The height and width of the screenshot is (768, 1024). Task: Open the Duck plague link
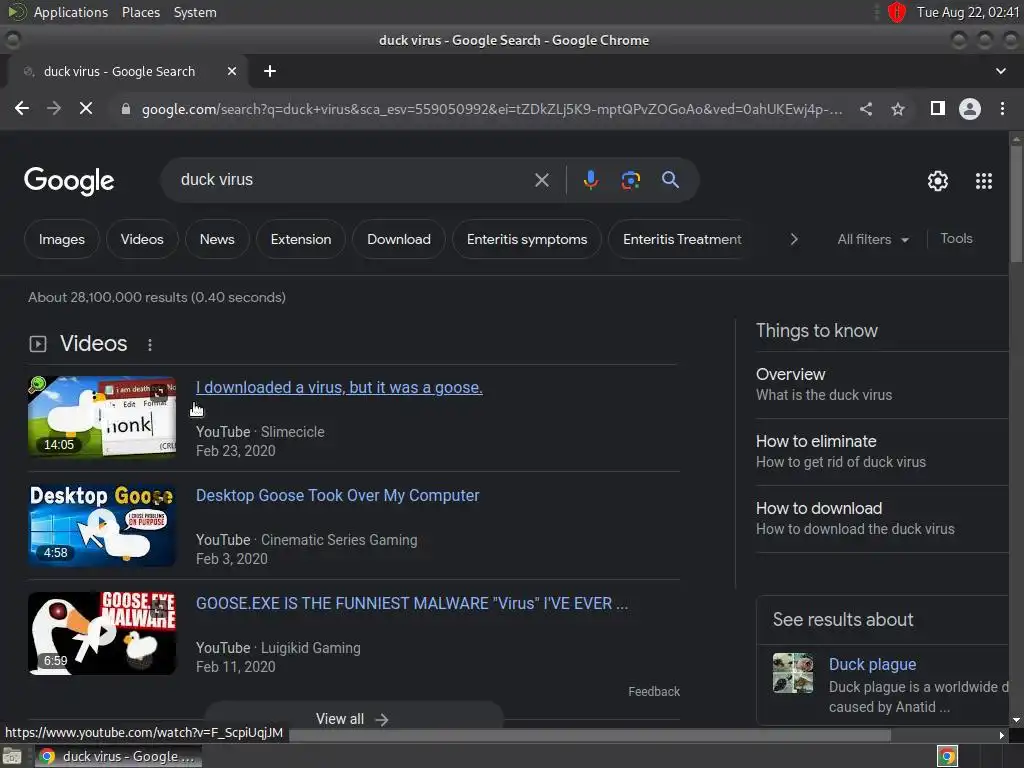point(872,664)
